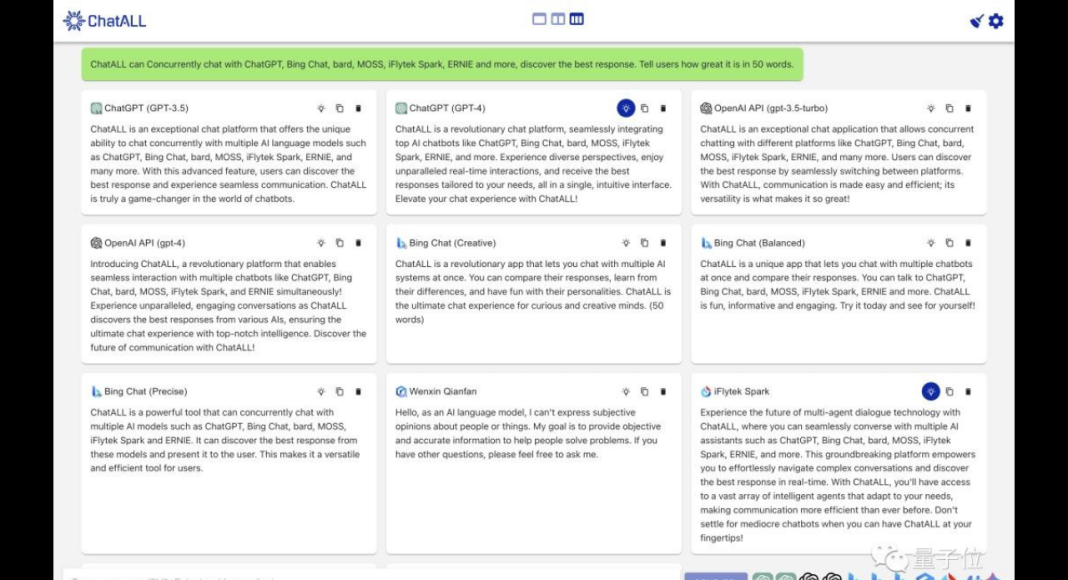
Task: Copy the Bing Chat (Creative) response
Action: [644, 243]
